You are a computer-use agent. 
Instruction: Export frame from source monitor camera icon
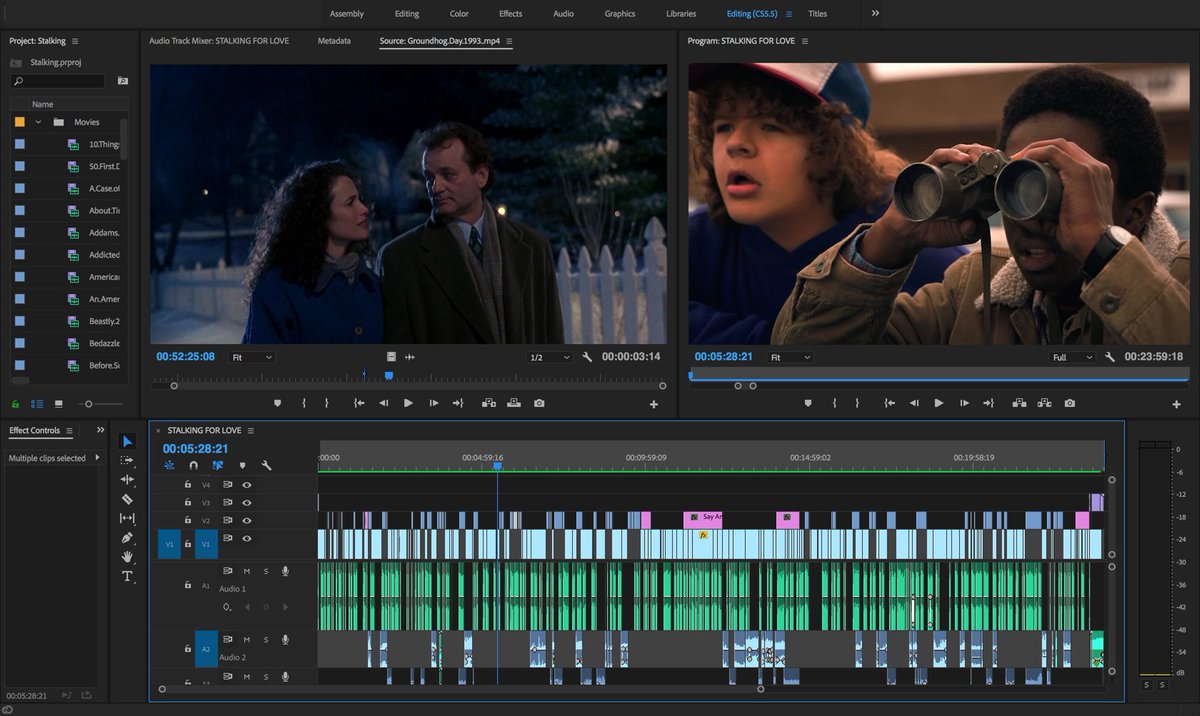click(x=539, y=403)
